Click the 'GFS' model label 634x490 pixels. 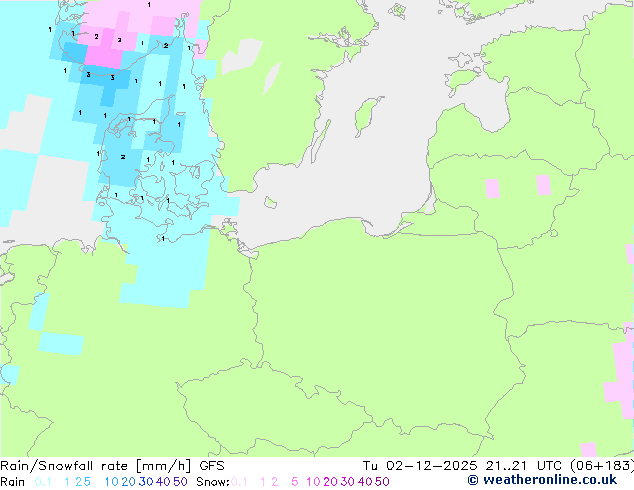(212, 466)
